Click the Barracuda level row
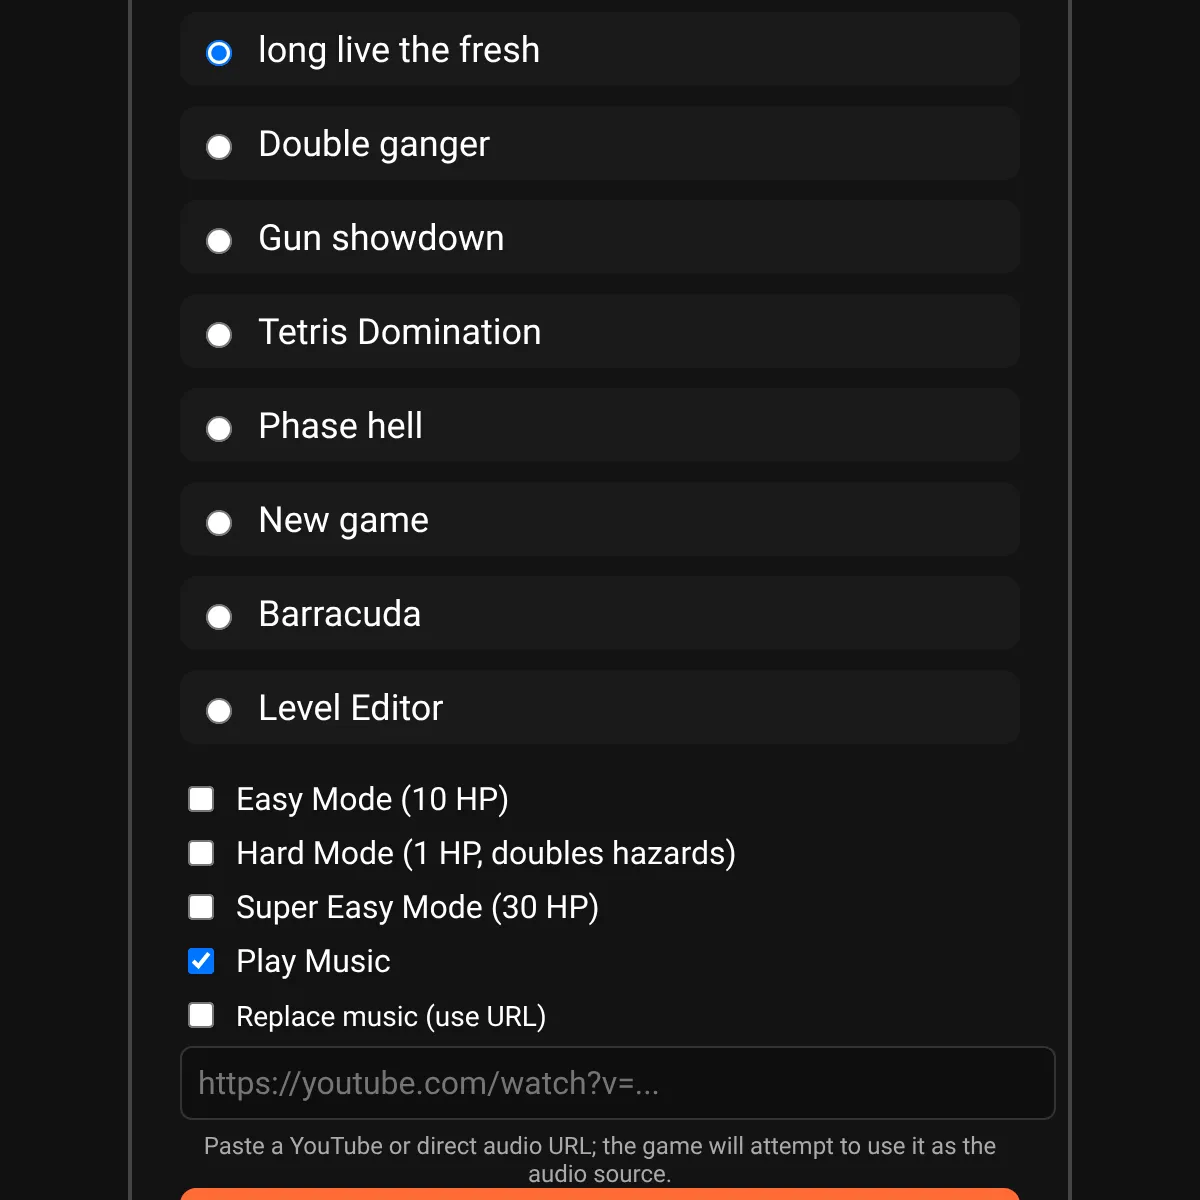Screen dimensions: 1200x1200 [600, 614]
